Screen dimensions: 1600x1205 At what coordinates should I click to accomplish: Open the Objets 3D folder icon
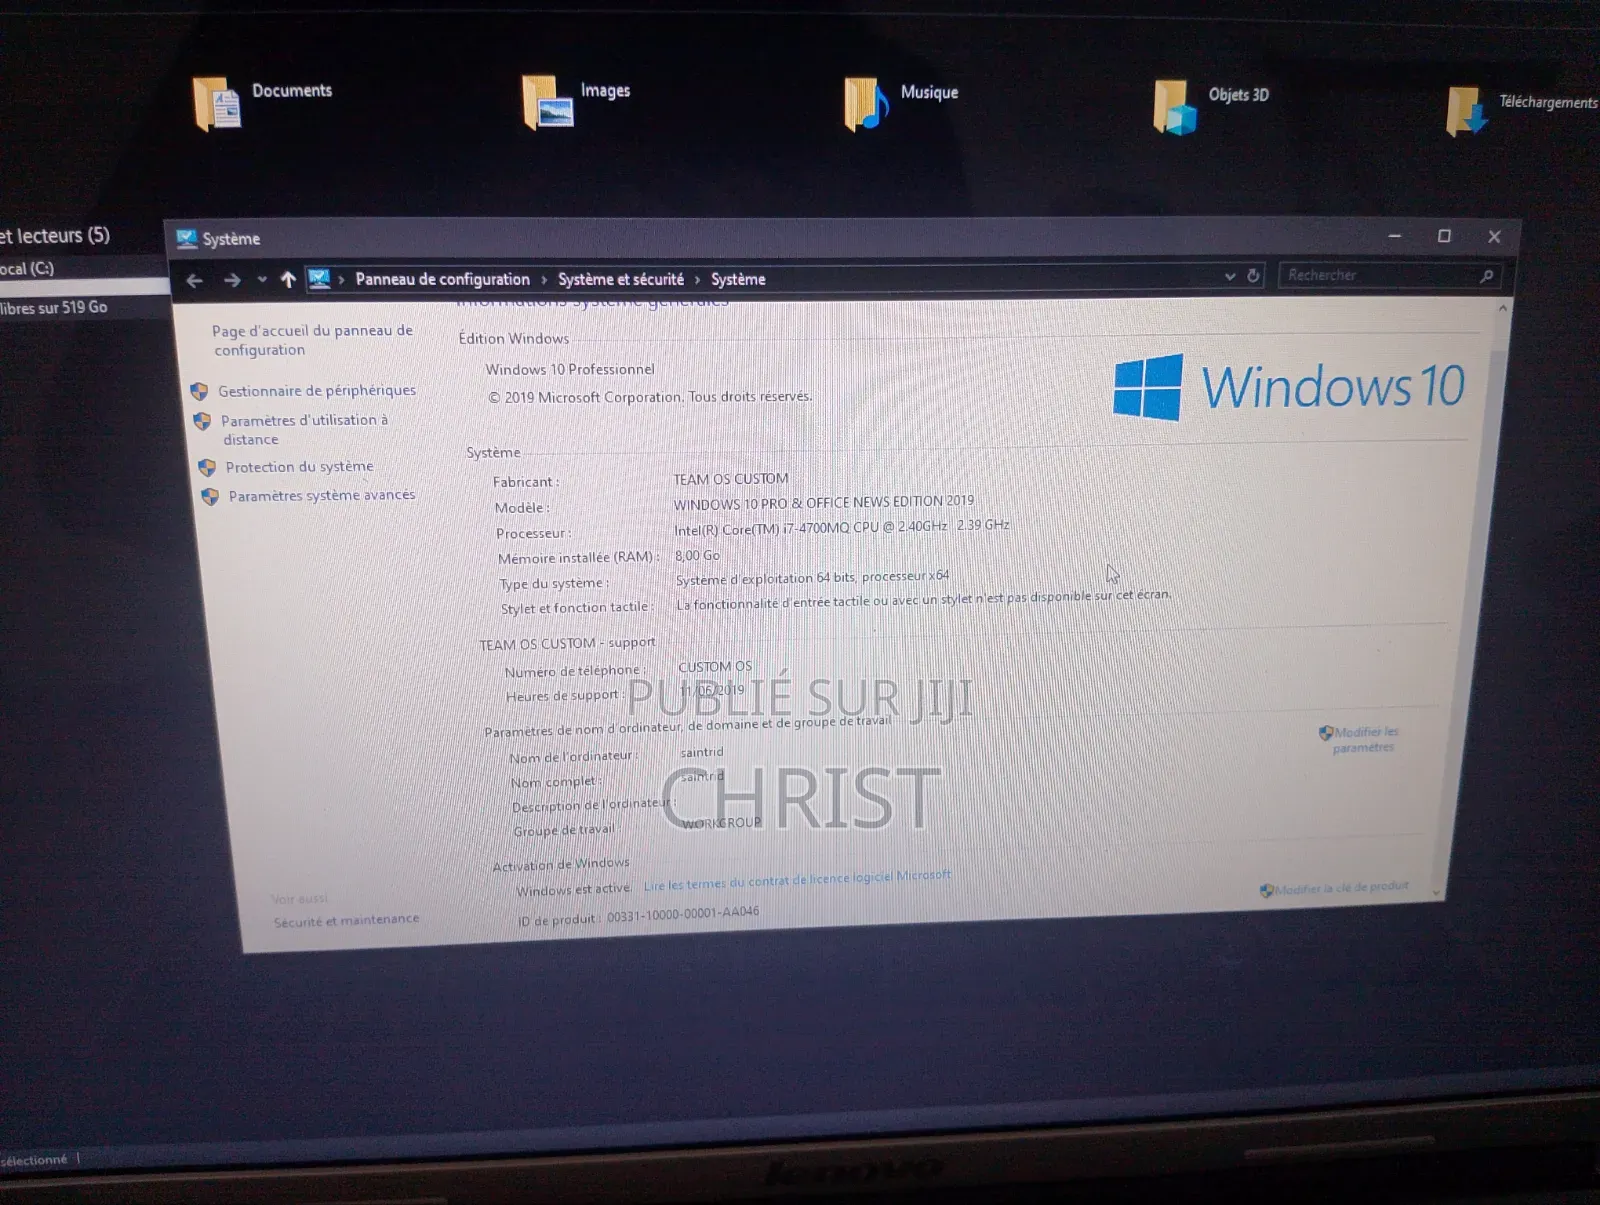tap(1175, 107)
